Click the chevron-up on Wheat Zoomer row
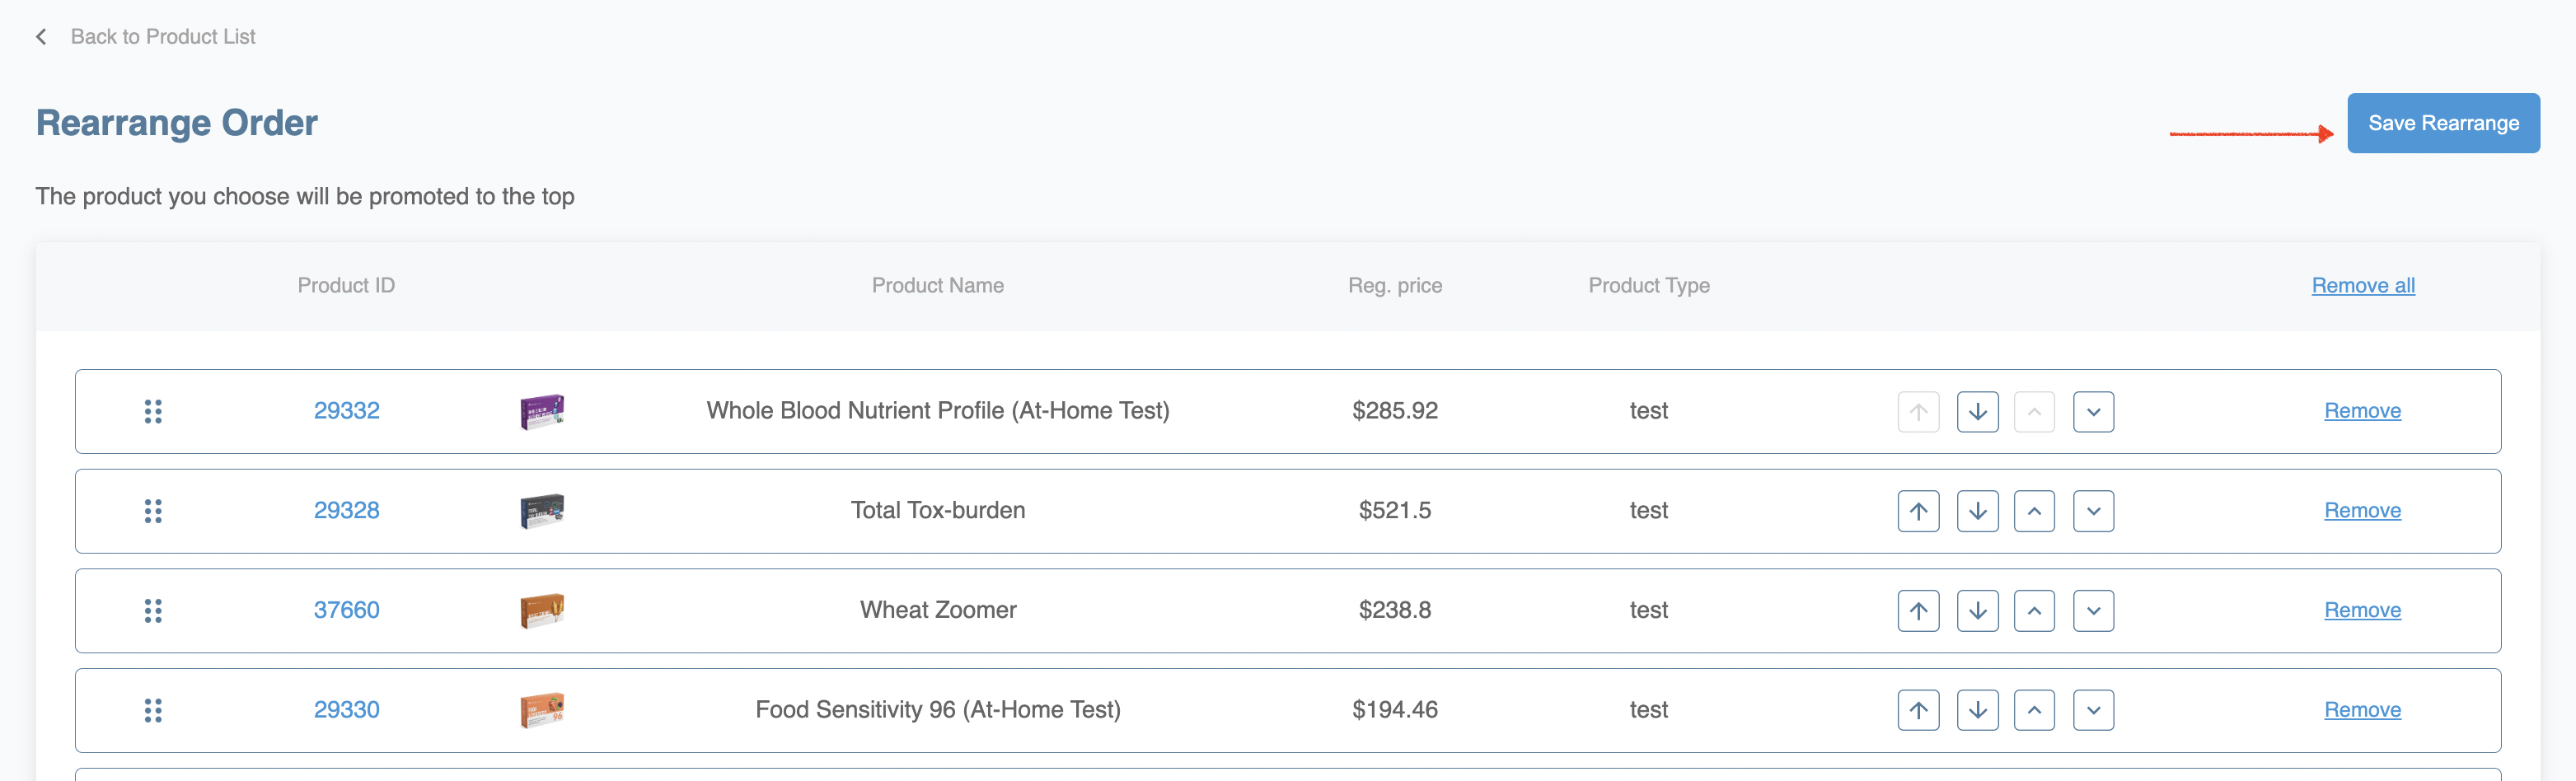This screenshot has width=2576, height=781. tap(2034, 611)
